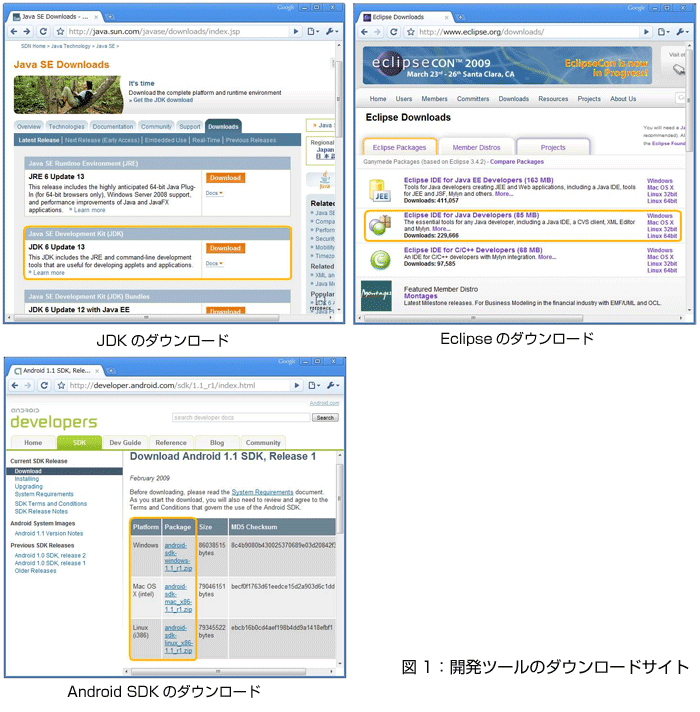Click Get the JDK download link
The height and width of the screenshot is (712, 700).
(163, 100)
